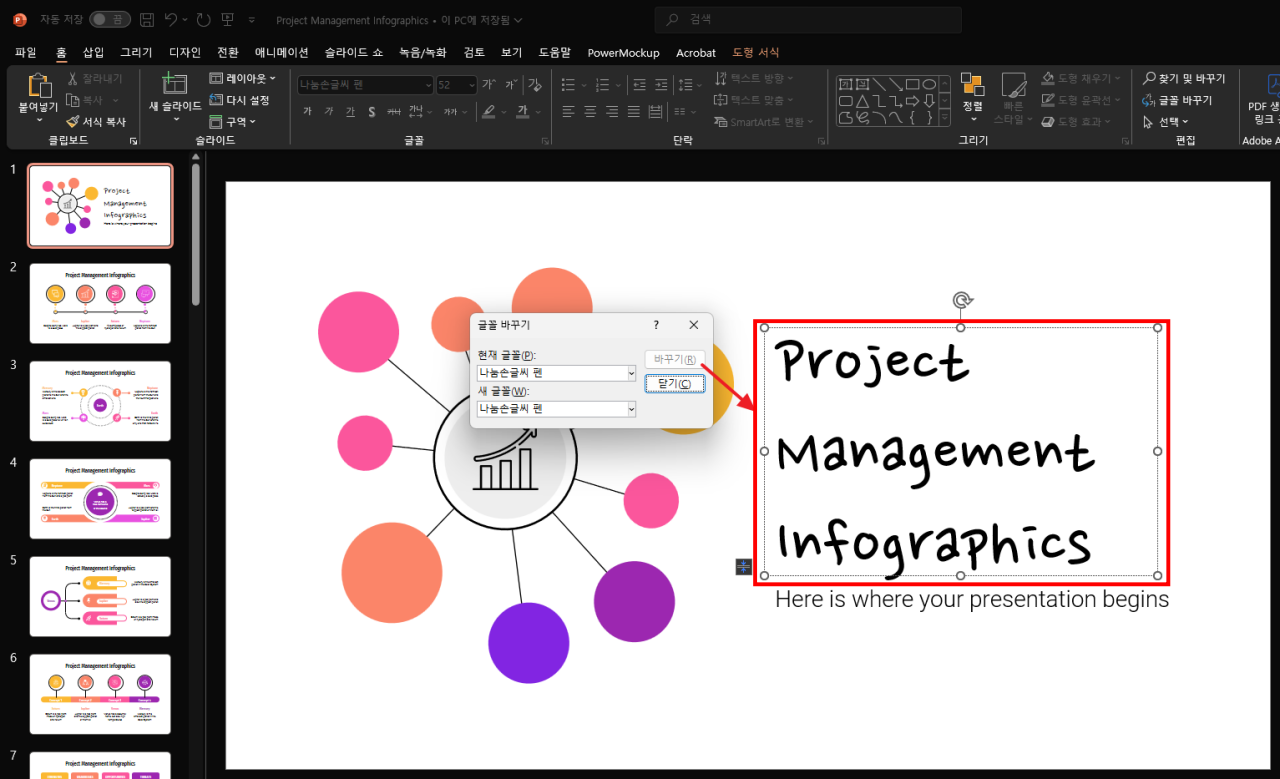1280x779 pixels.
Task: Open the File (파일) menu tab
Action: click(26, 52)
